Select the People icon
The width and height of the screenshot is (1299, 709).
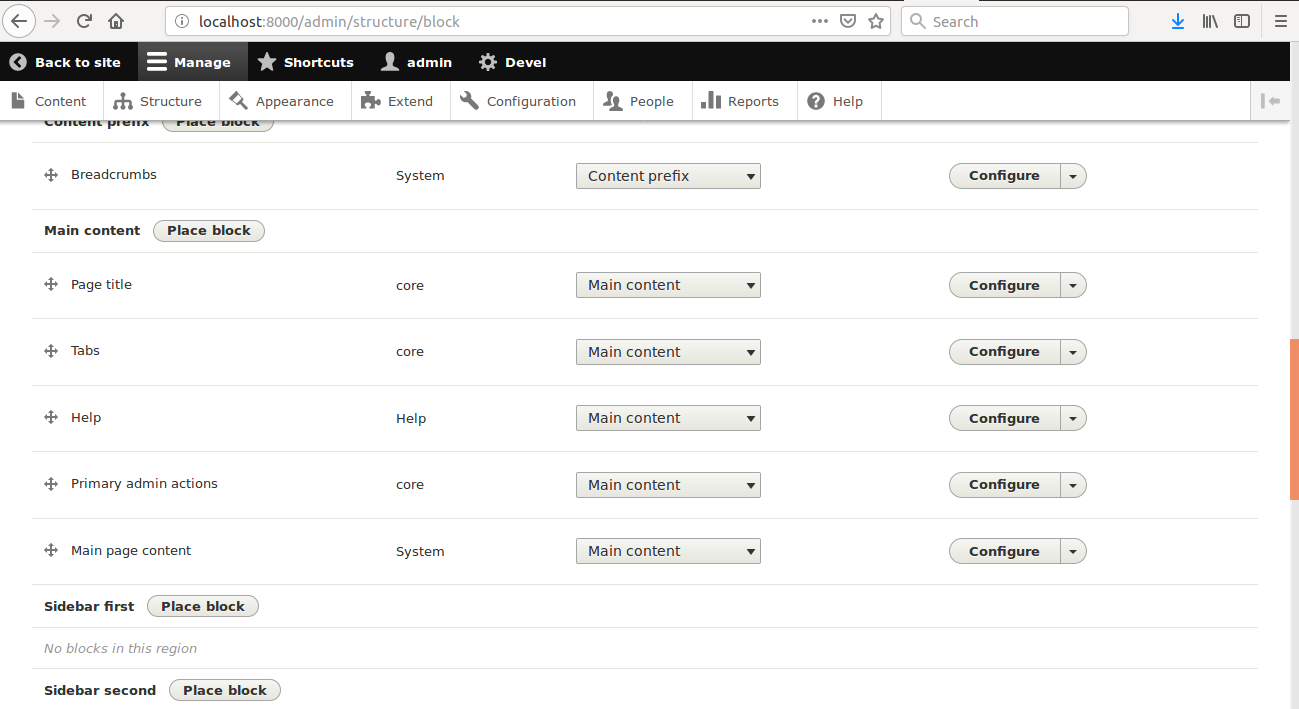click(614, 100)
